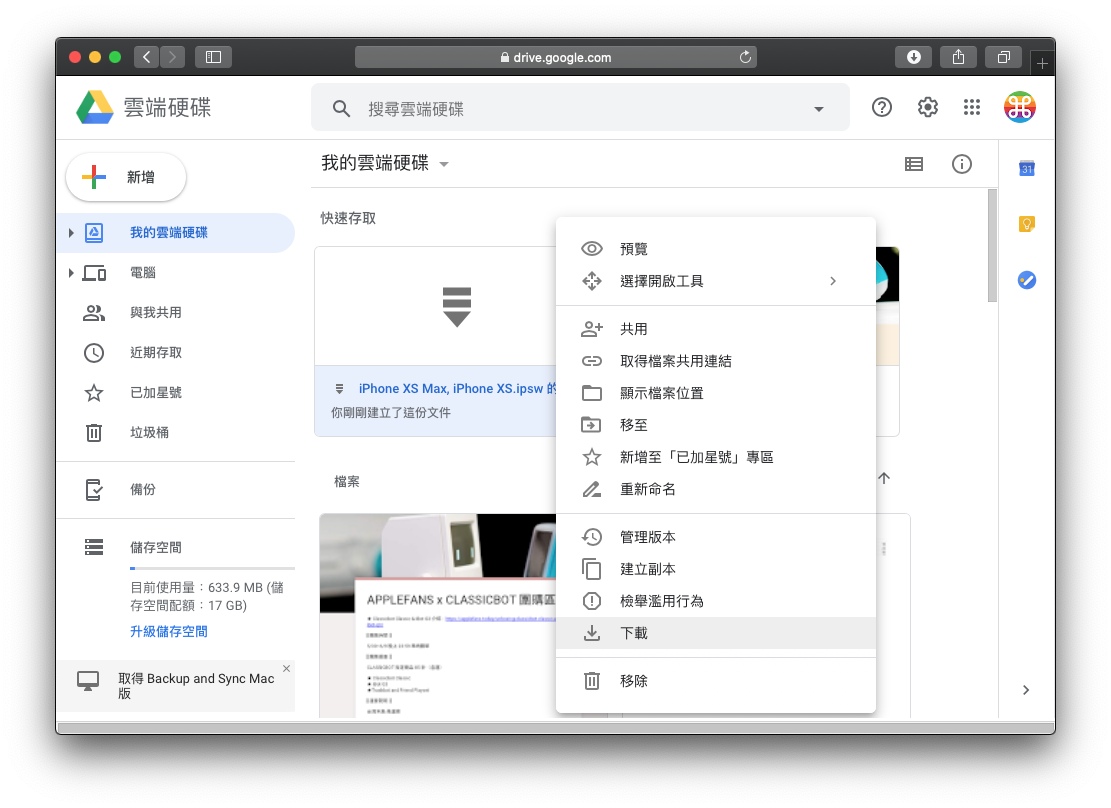Click the drive.google.com address bar

pos(556,57)
